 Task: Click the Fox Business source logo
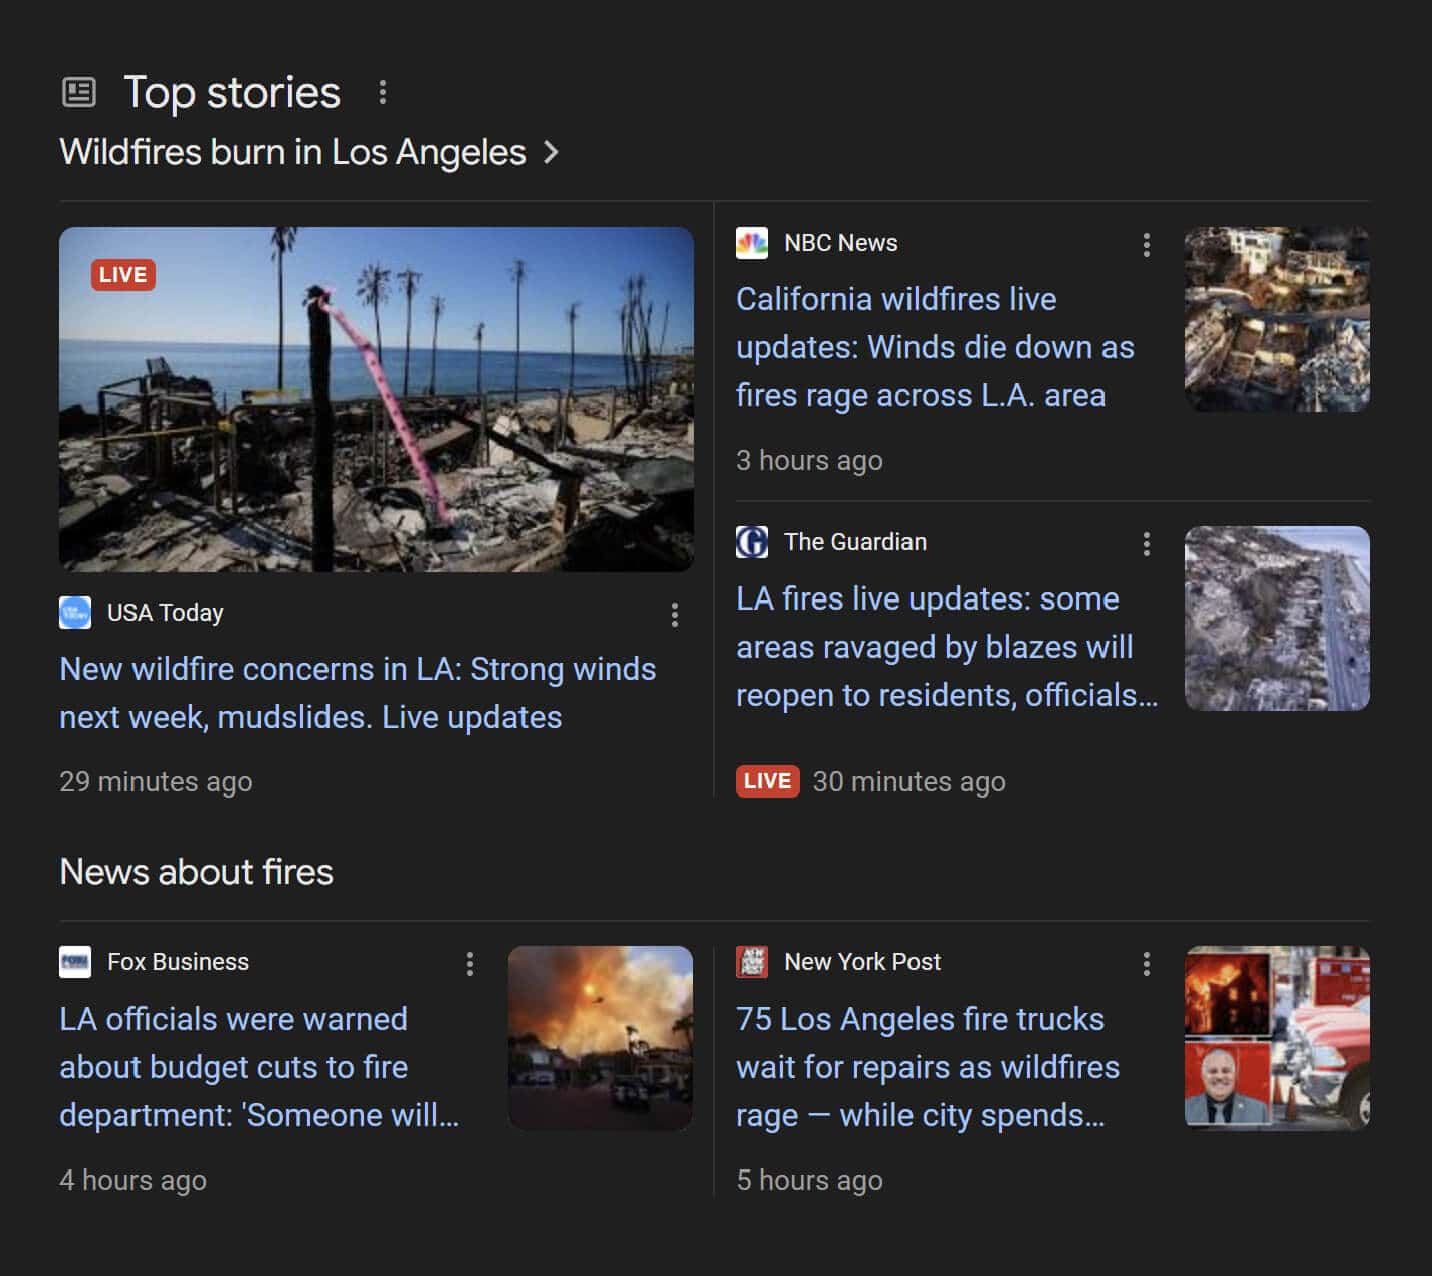click(75, 962)
